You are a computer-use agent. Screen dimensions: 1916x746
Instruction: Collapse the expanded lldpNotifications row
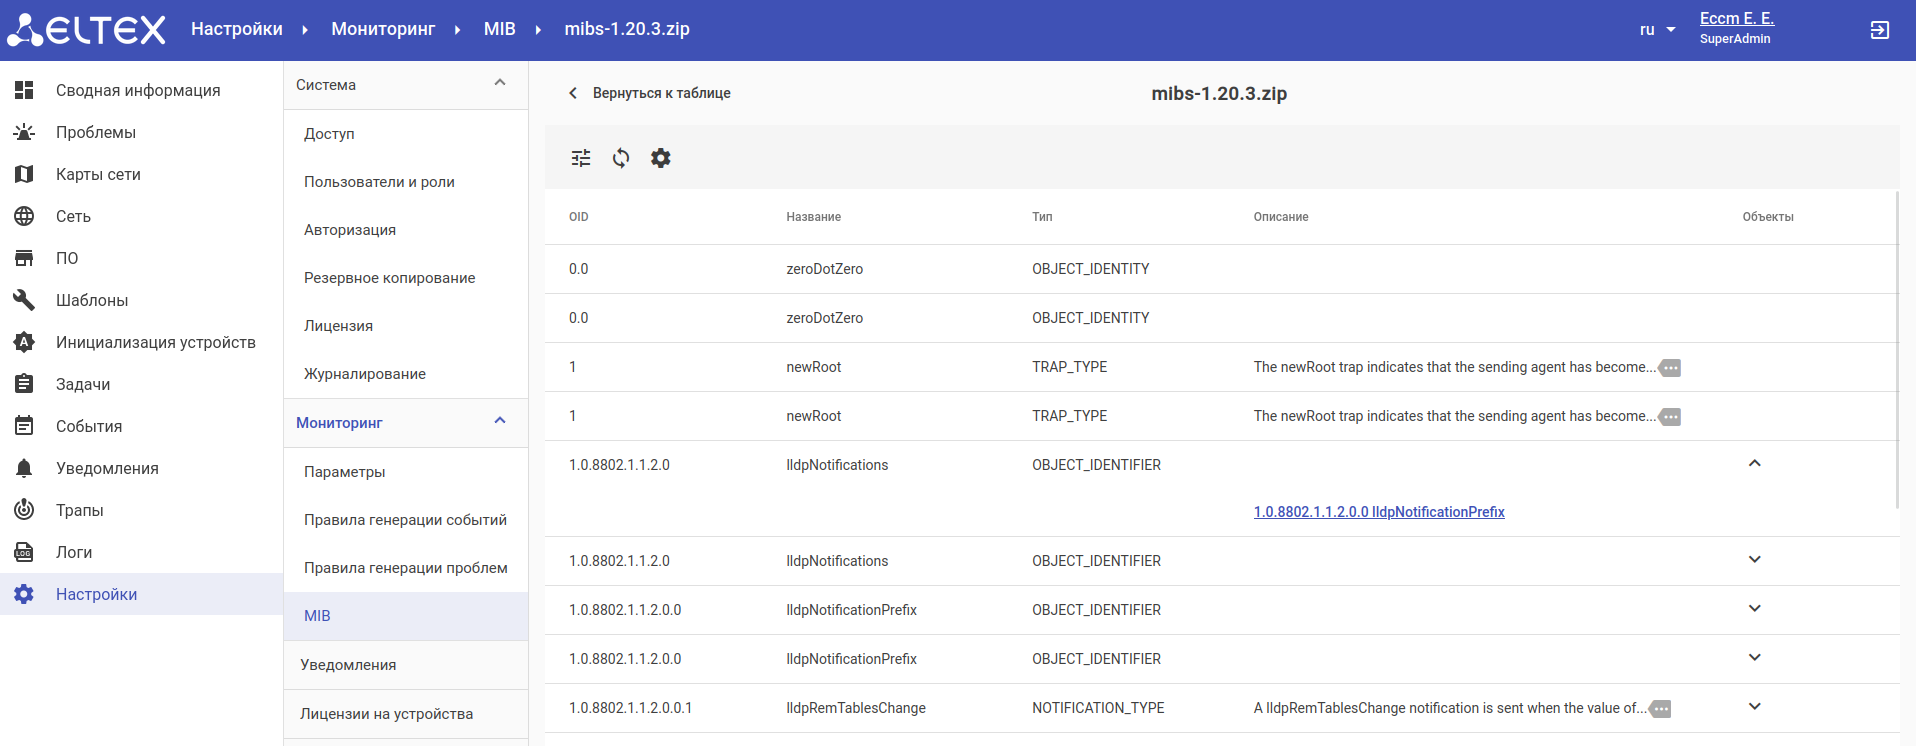[1754, 464]
